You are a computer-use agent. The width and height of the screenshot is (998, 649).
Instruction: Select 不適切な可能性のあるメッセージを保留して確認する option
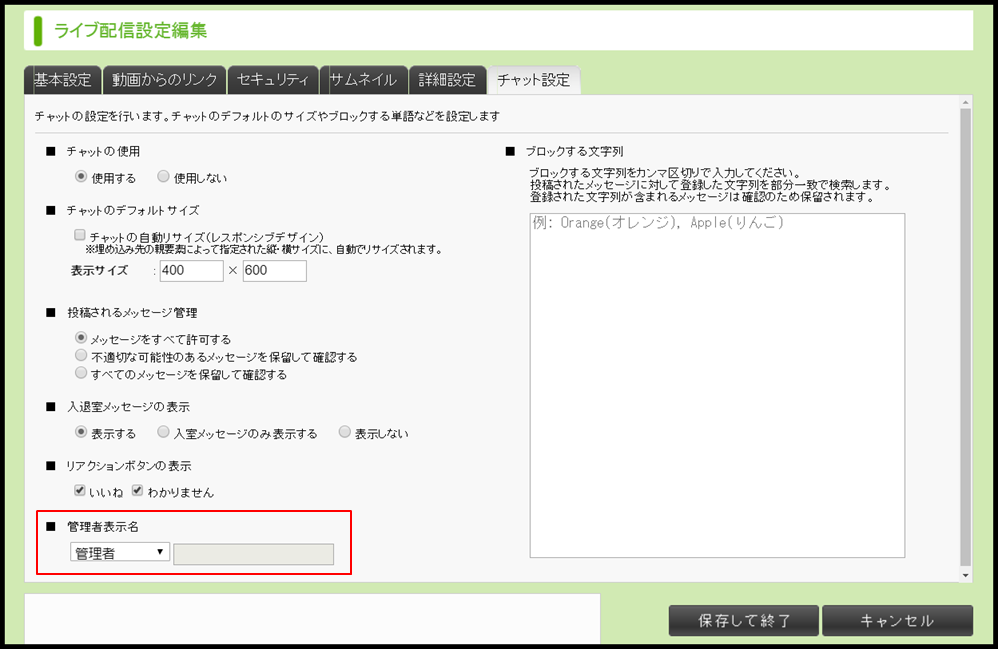81,355
